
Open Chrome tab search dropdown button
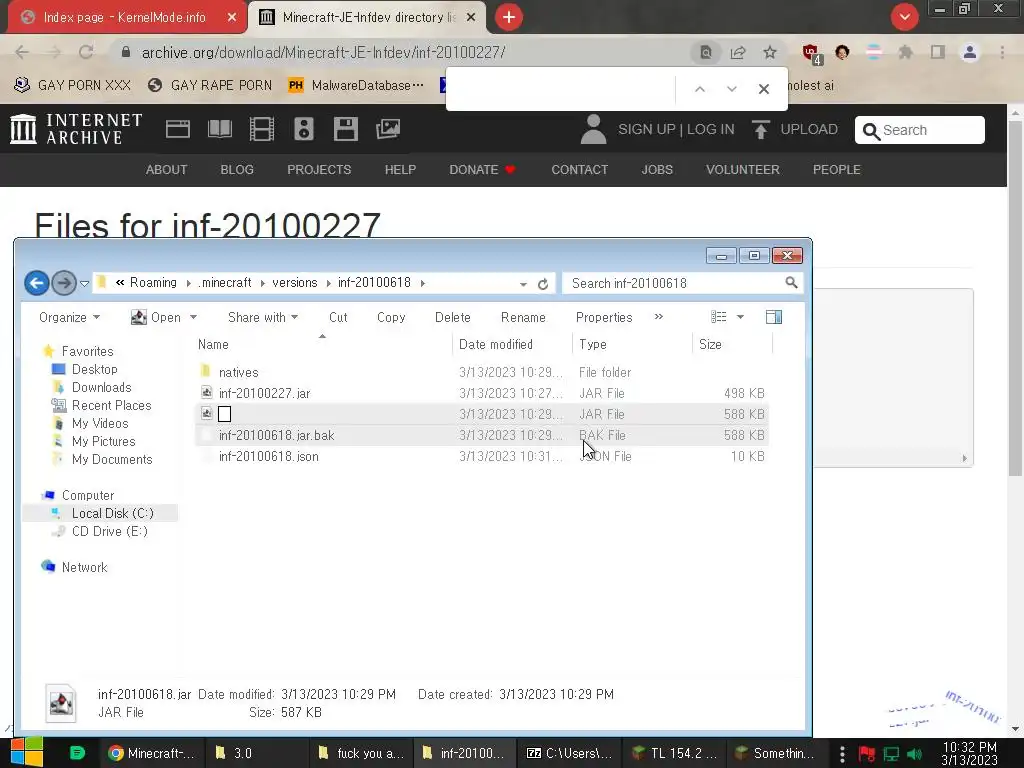[904, 17]
